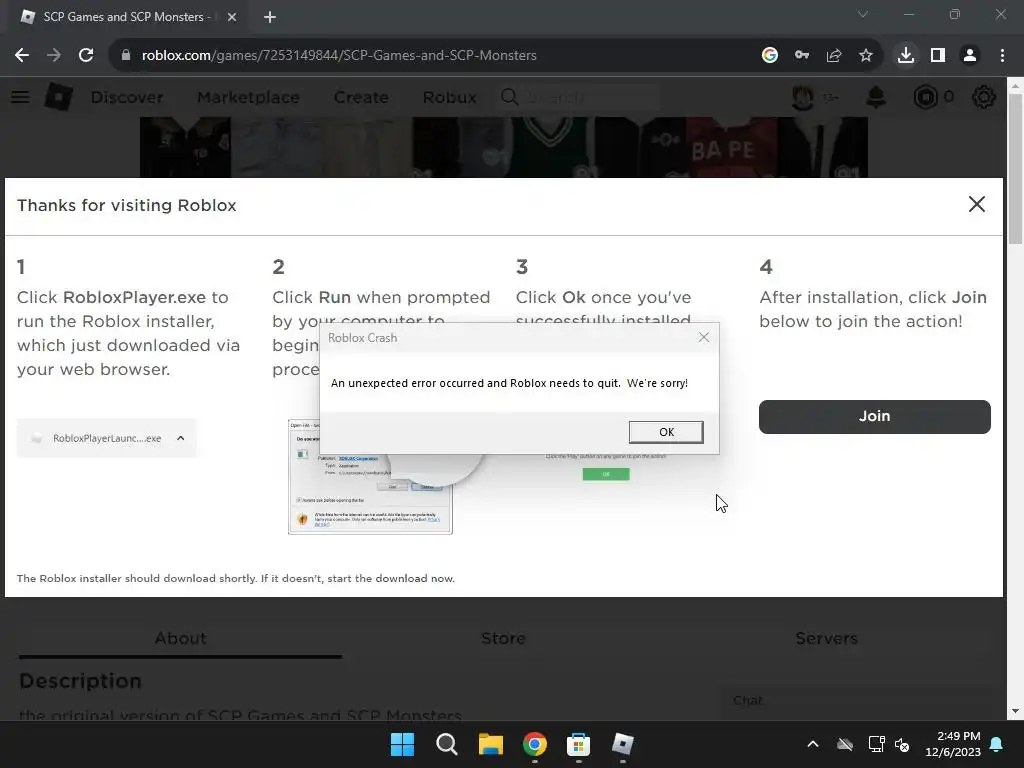Click the browser forward arrow
Screen dimensions: 1024x768
click(x=54, y=56)
